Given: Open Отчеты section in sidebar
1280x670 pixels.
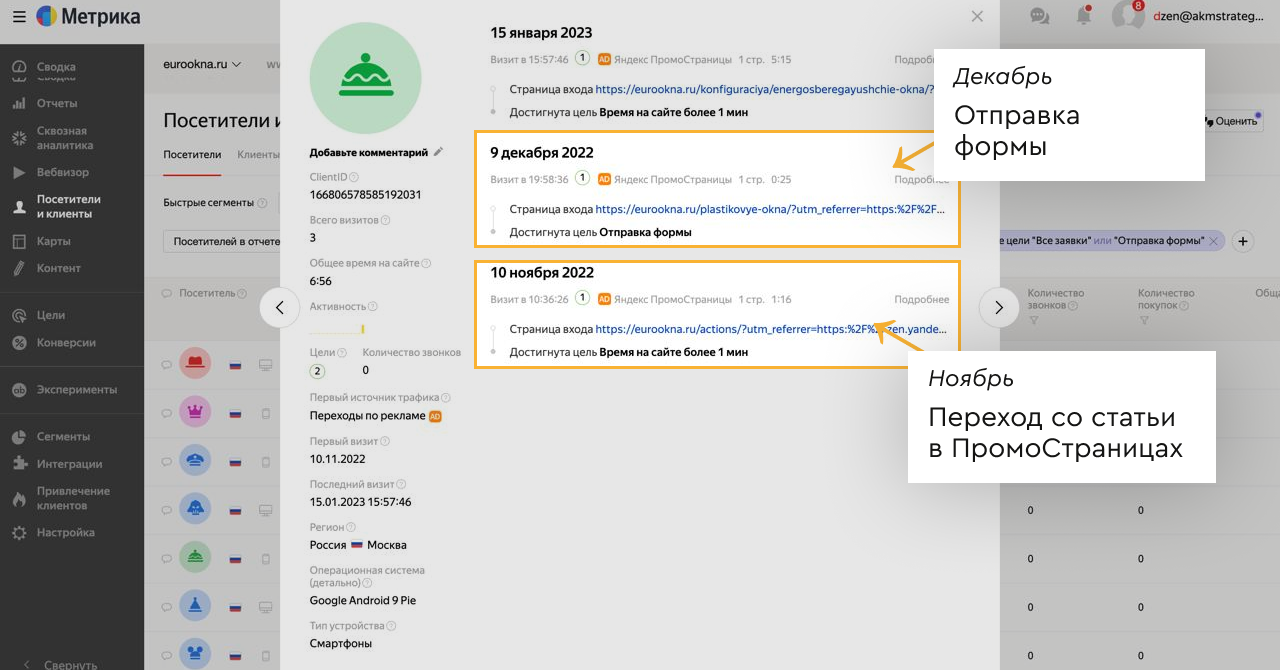Looking at the screenshot, I should [x=57, y=103].
